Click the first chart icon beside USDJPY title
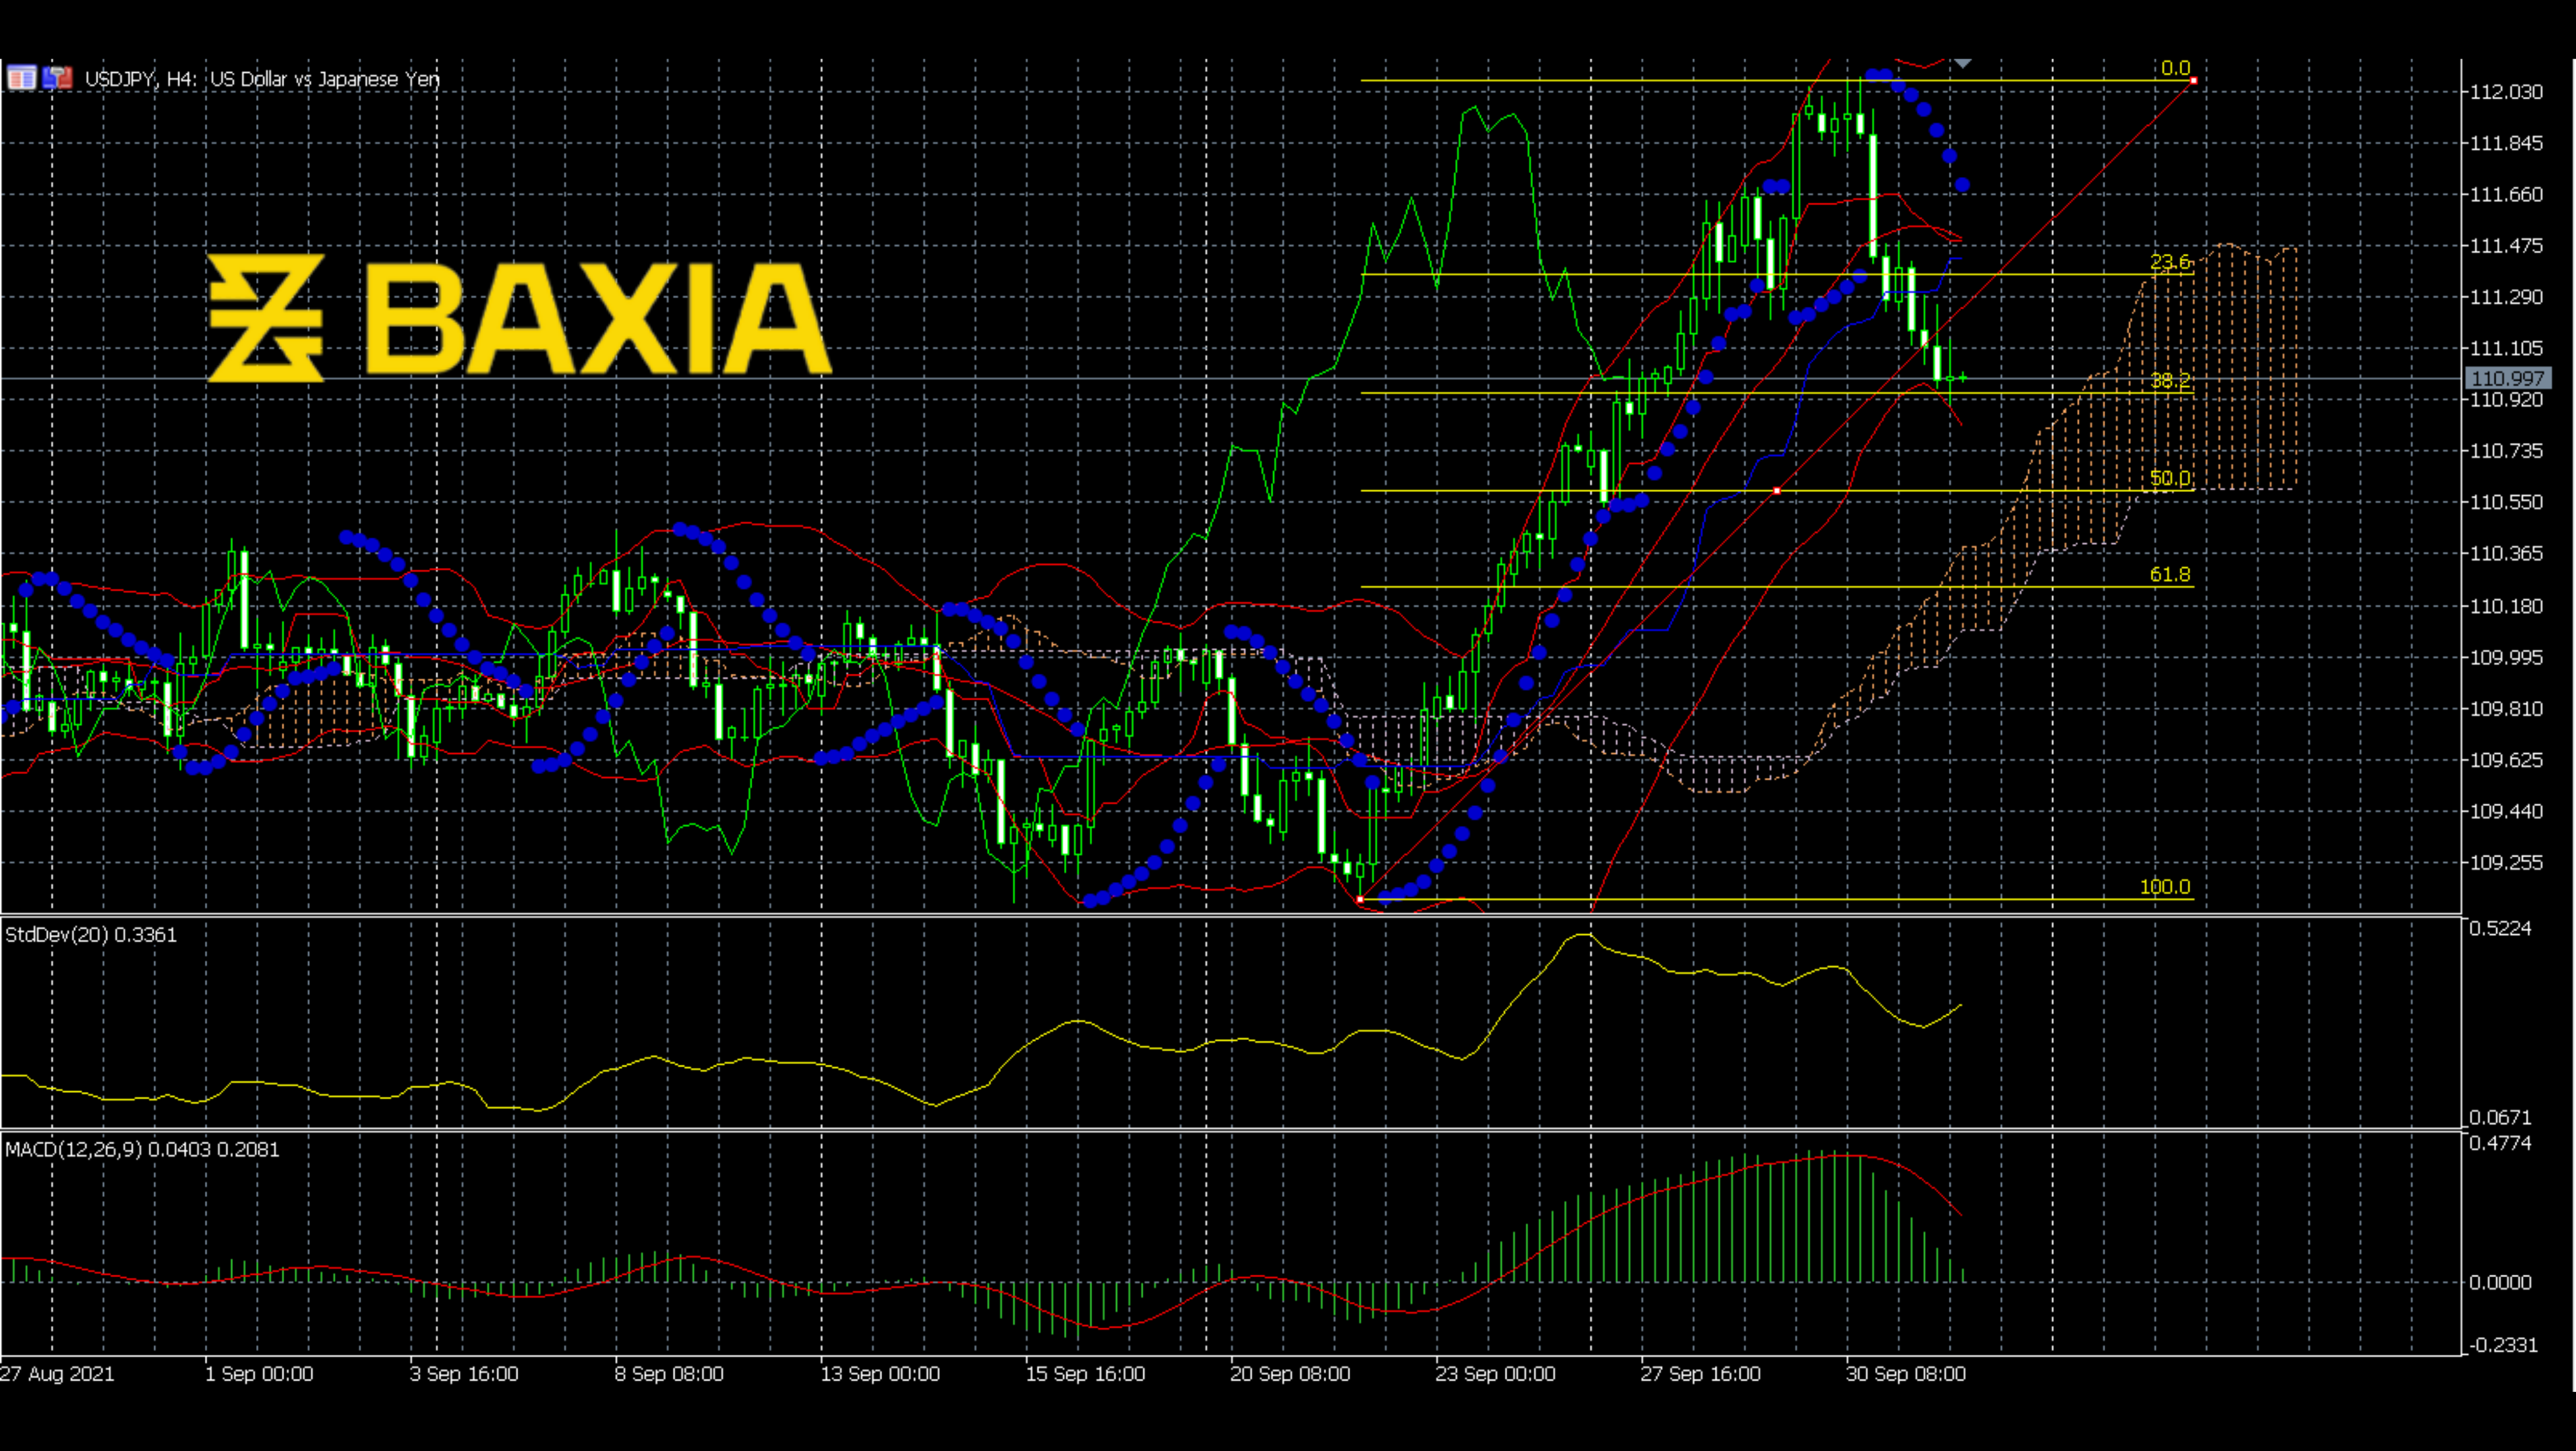Viewport: 2576px width, 1451px height. 21,78
